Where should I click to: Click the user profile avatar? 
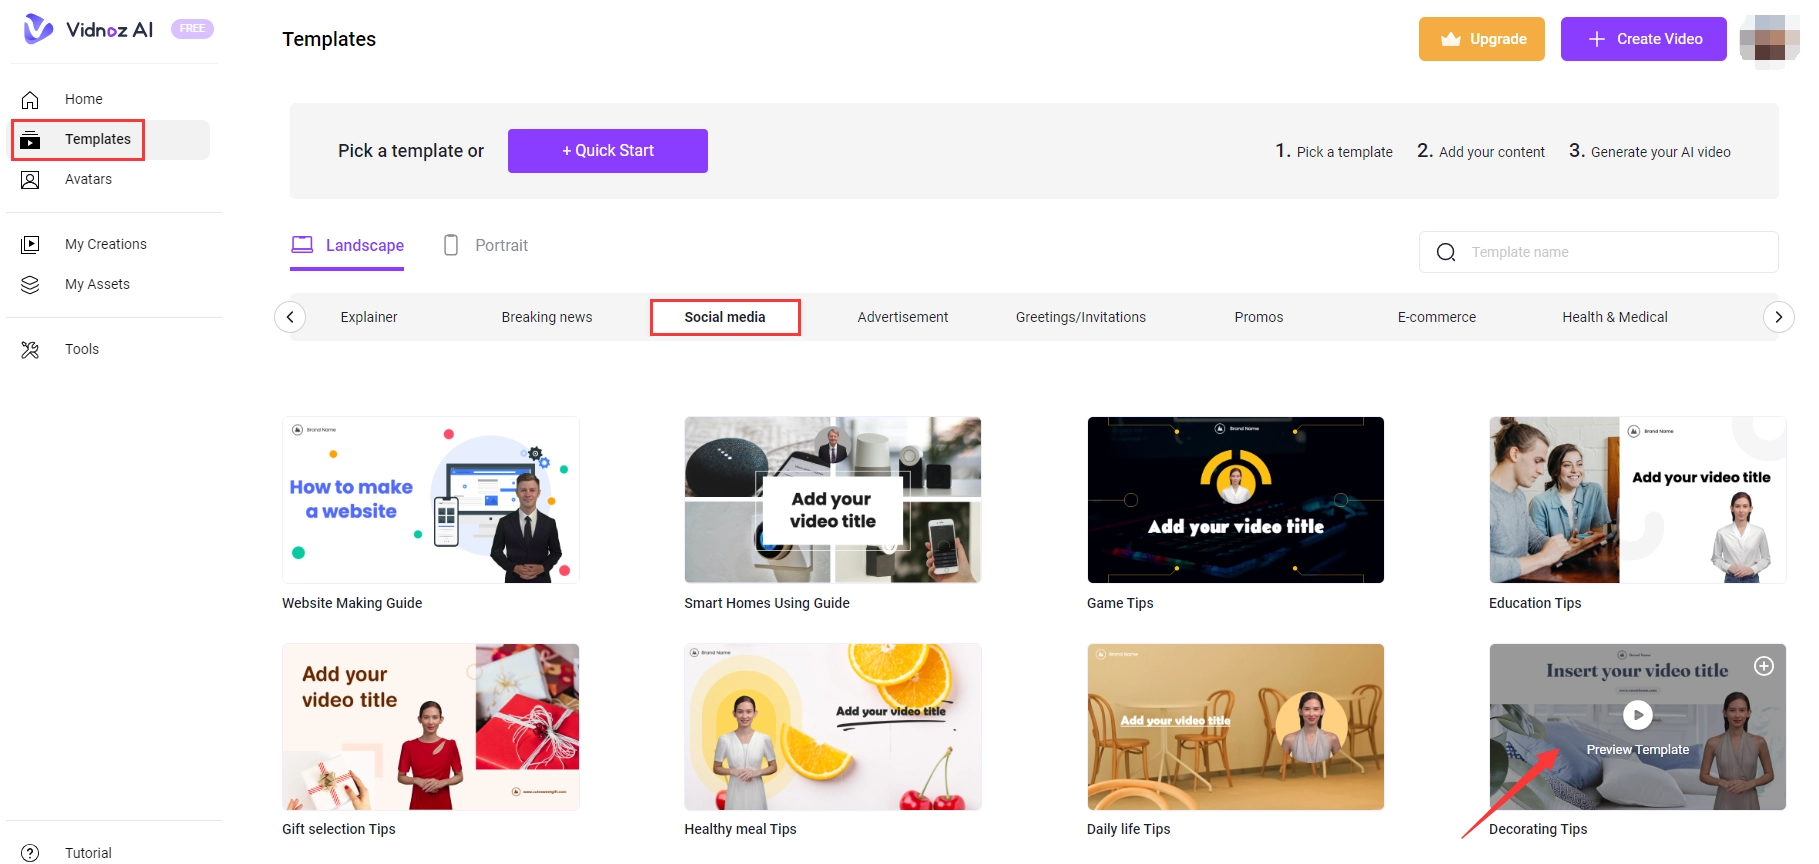coord(1768,39)
